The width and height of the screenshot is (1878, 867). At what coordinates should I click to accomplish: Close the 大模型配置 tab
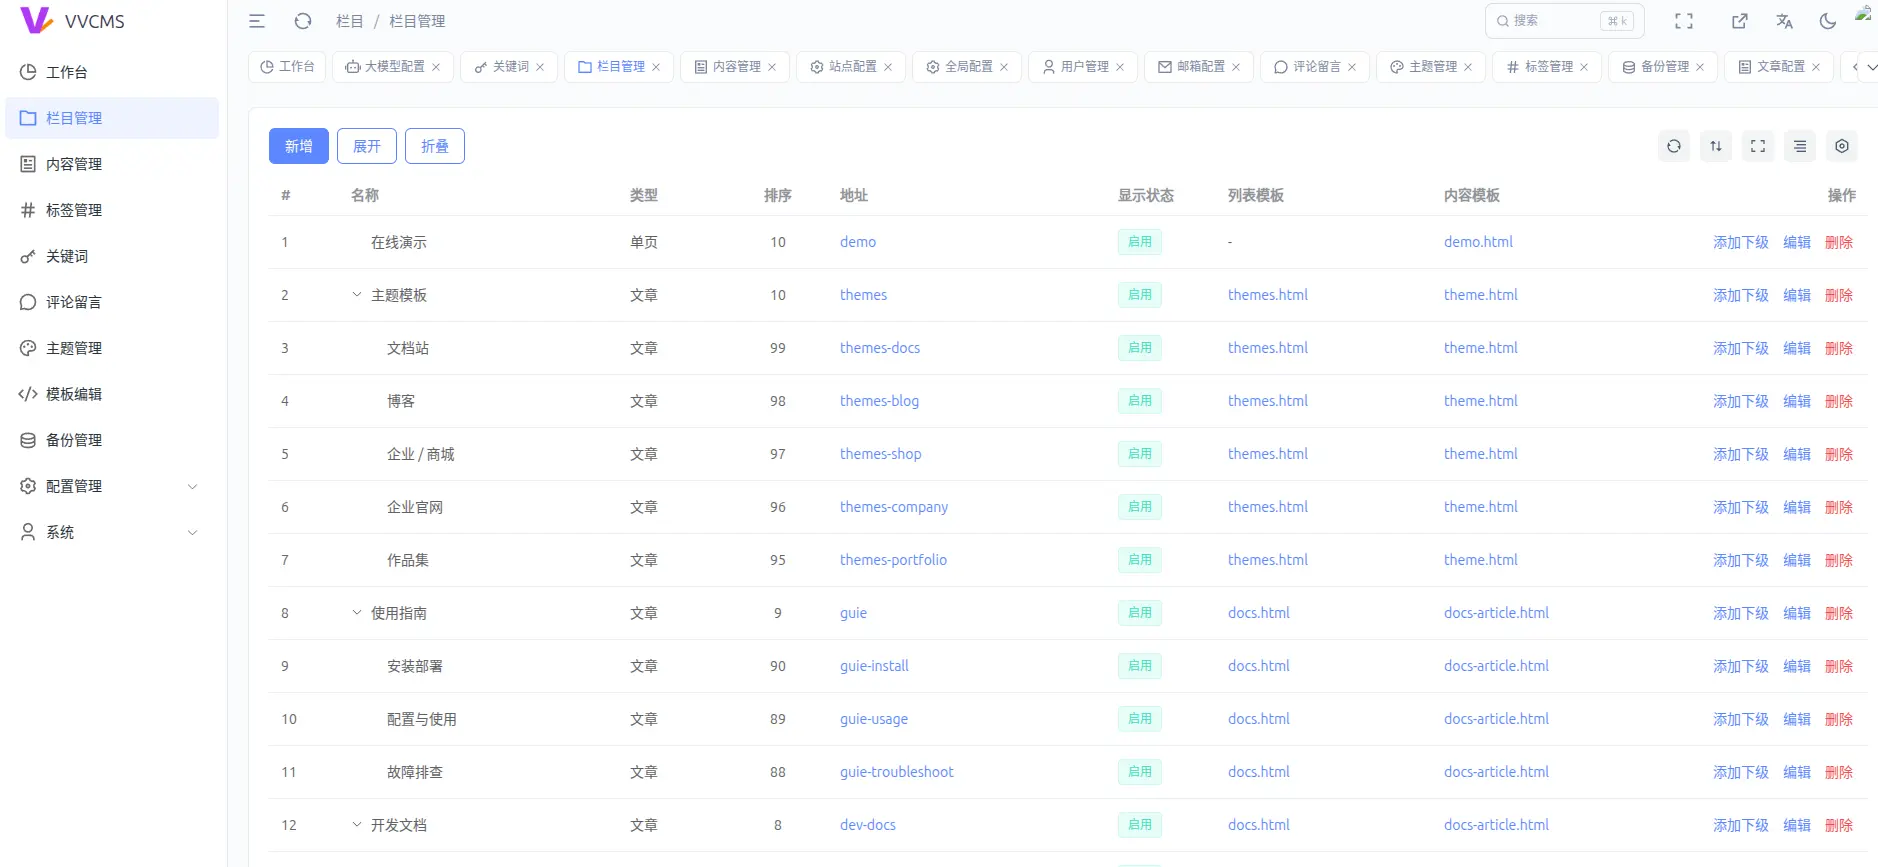(436, 67)
